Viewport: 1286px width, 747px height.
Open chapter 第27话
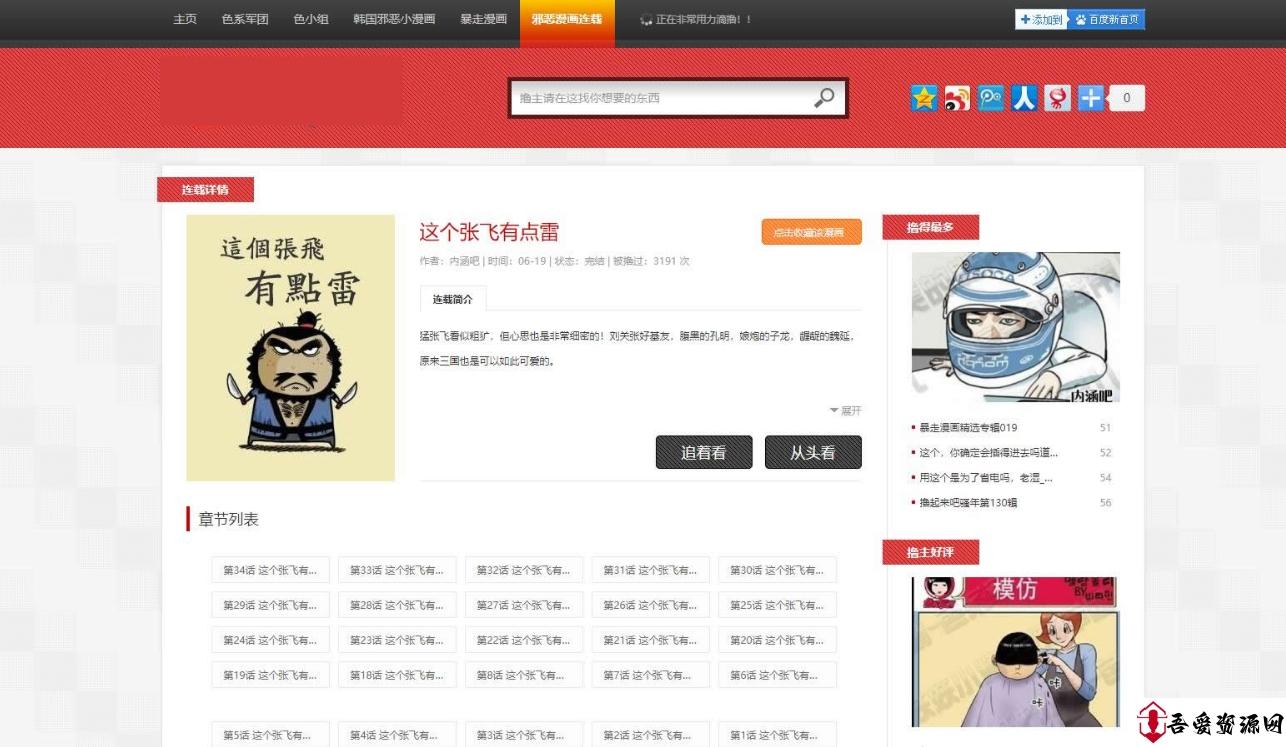[524, 605]
